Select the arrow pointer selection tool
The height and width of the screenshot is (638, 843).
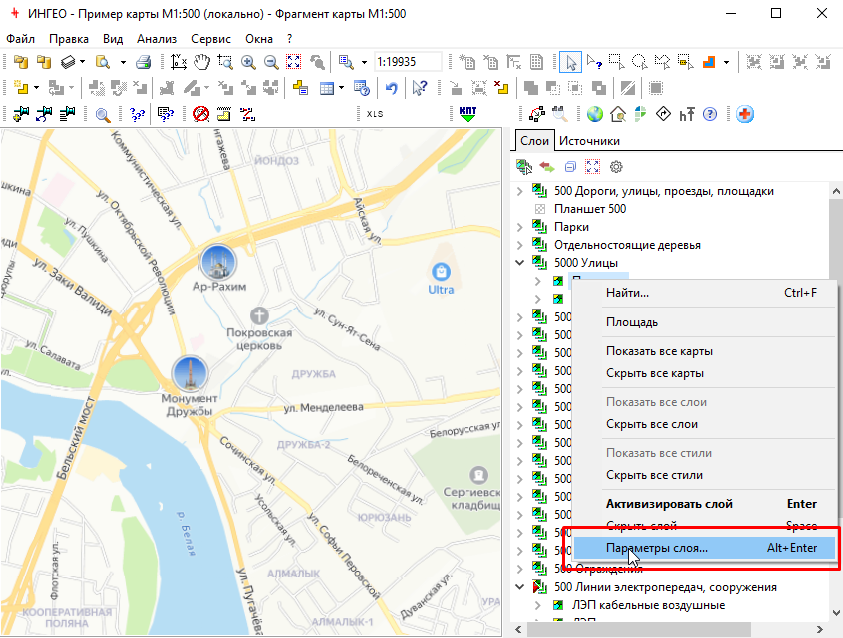[x=570, y=62]
